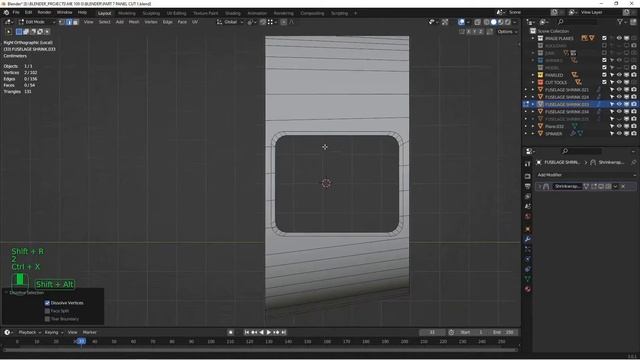Play animation forward button

pyautogui.click(x=269, y=332)
